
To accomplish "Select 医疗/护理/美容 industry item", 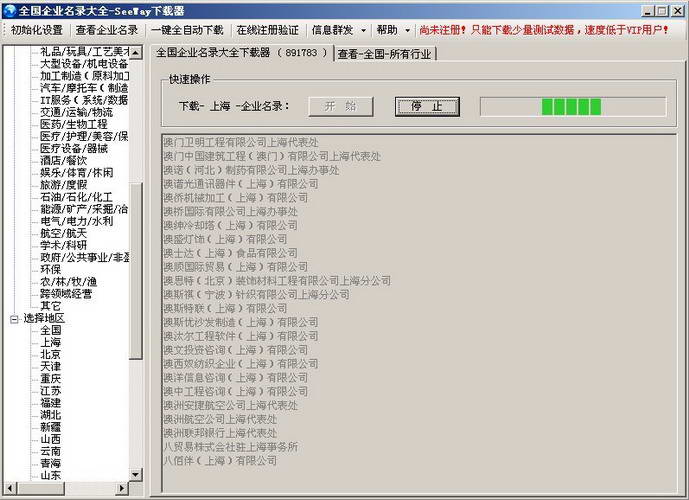I will (85, 136).
